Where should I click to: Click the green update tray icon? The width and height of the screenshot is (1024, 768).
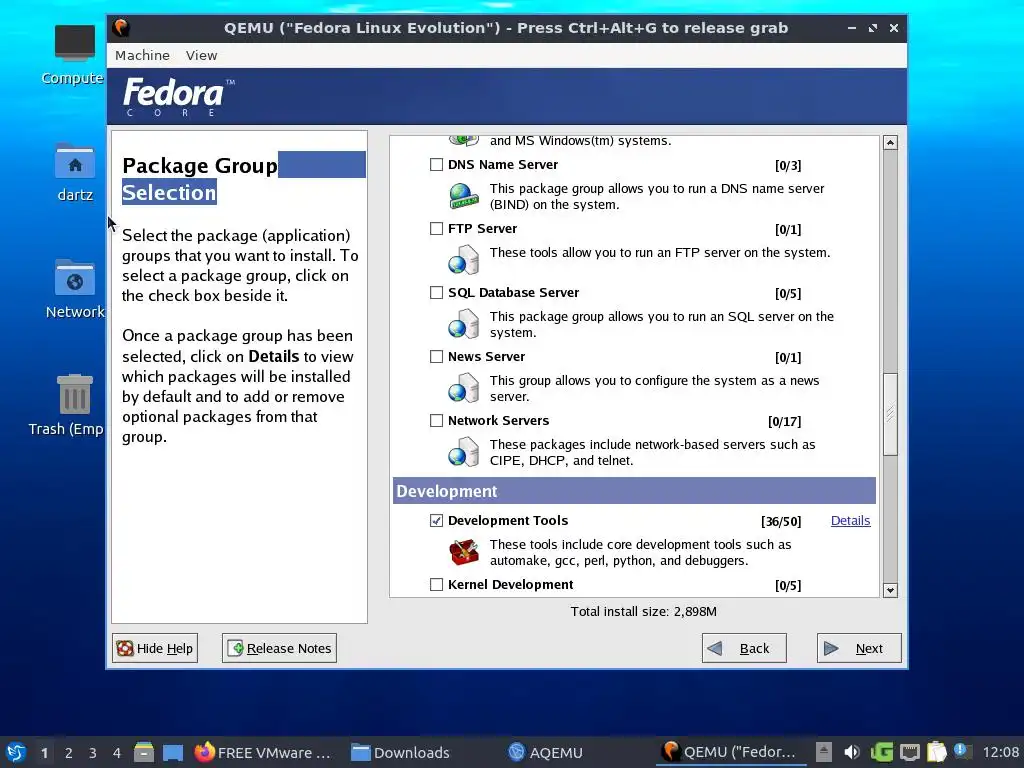[882, 752]
